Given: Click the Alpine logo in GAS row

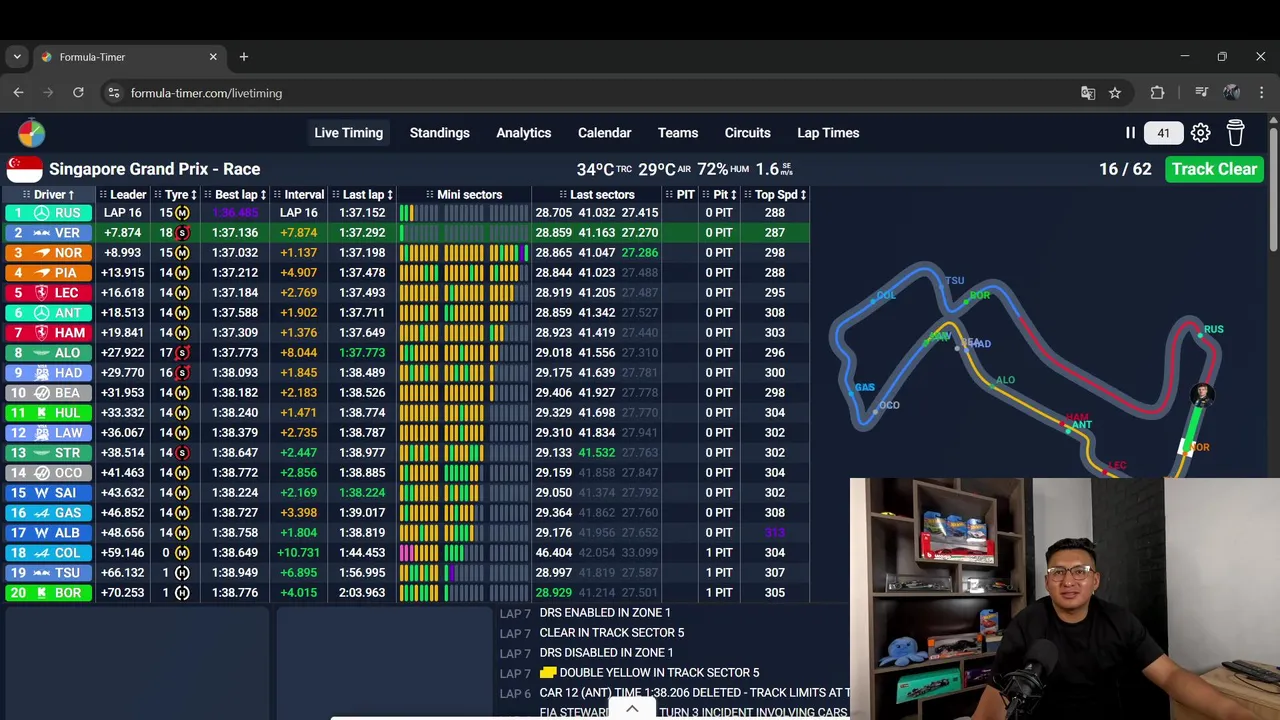Looking at the screenshot, I should (41, 513).
